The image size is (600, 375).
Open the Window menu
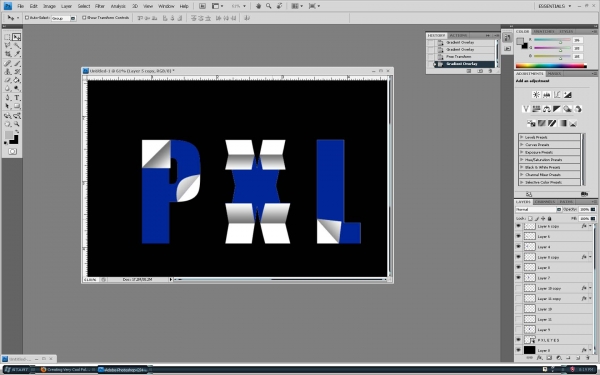pyautogui.click(x=166, y=6)
